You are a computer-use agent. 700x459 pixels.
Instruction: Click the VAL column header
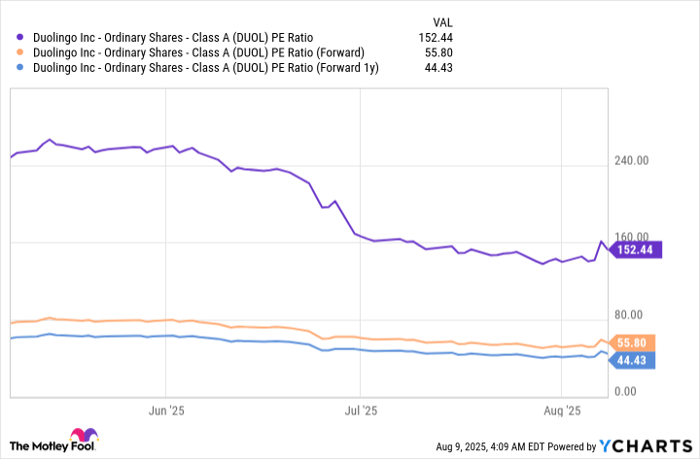pyautogui.click(x=442, y=22)
